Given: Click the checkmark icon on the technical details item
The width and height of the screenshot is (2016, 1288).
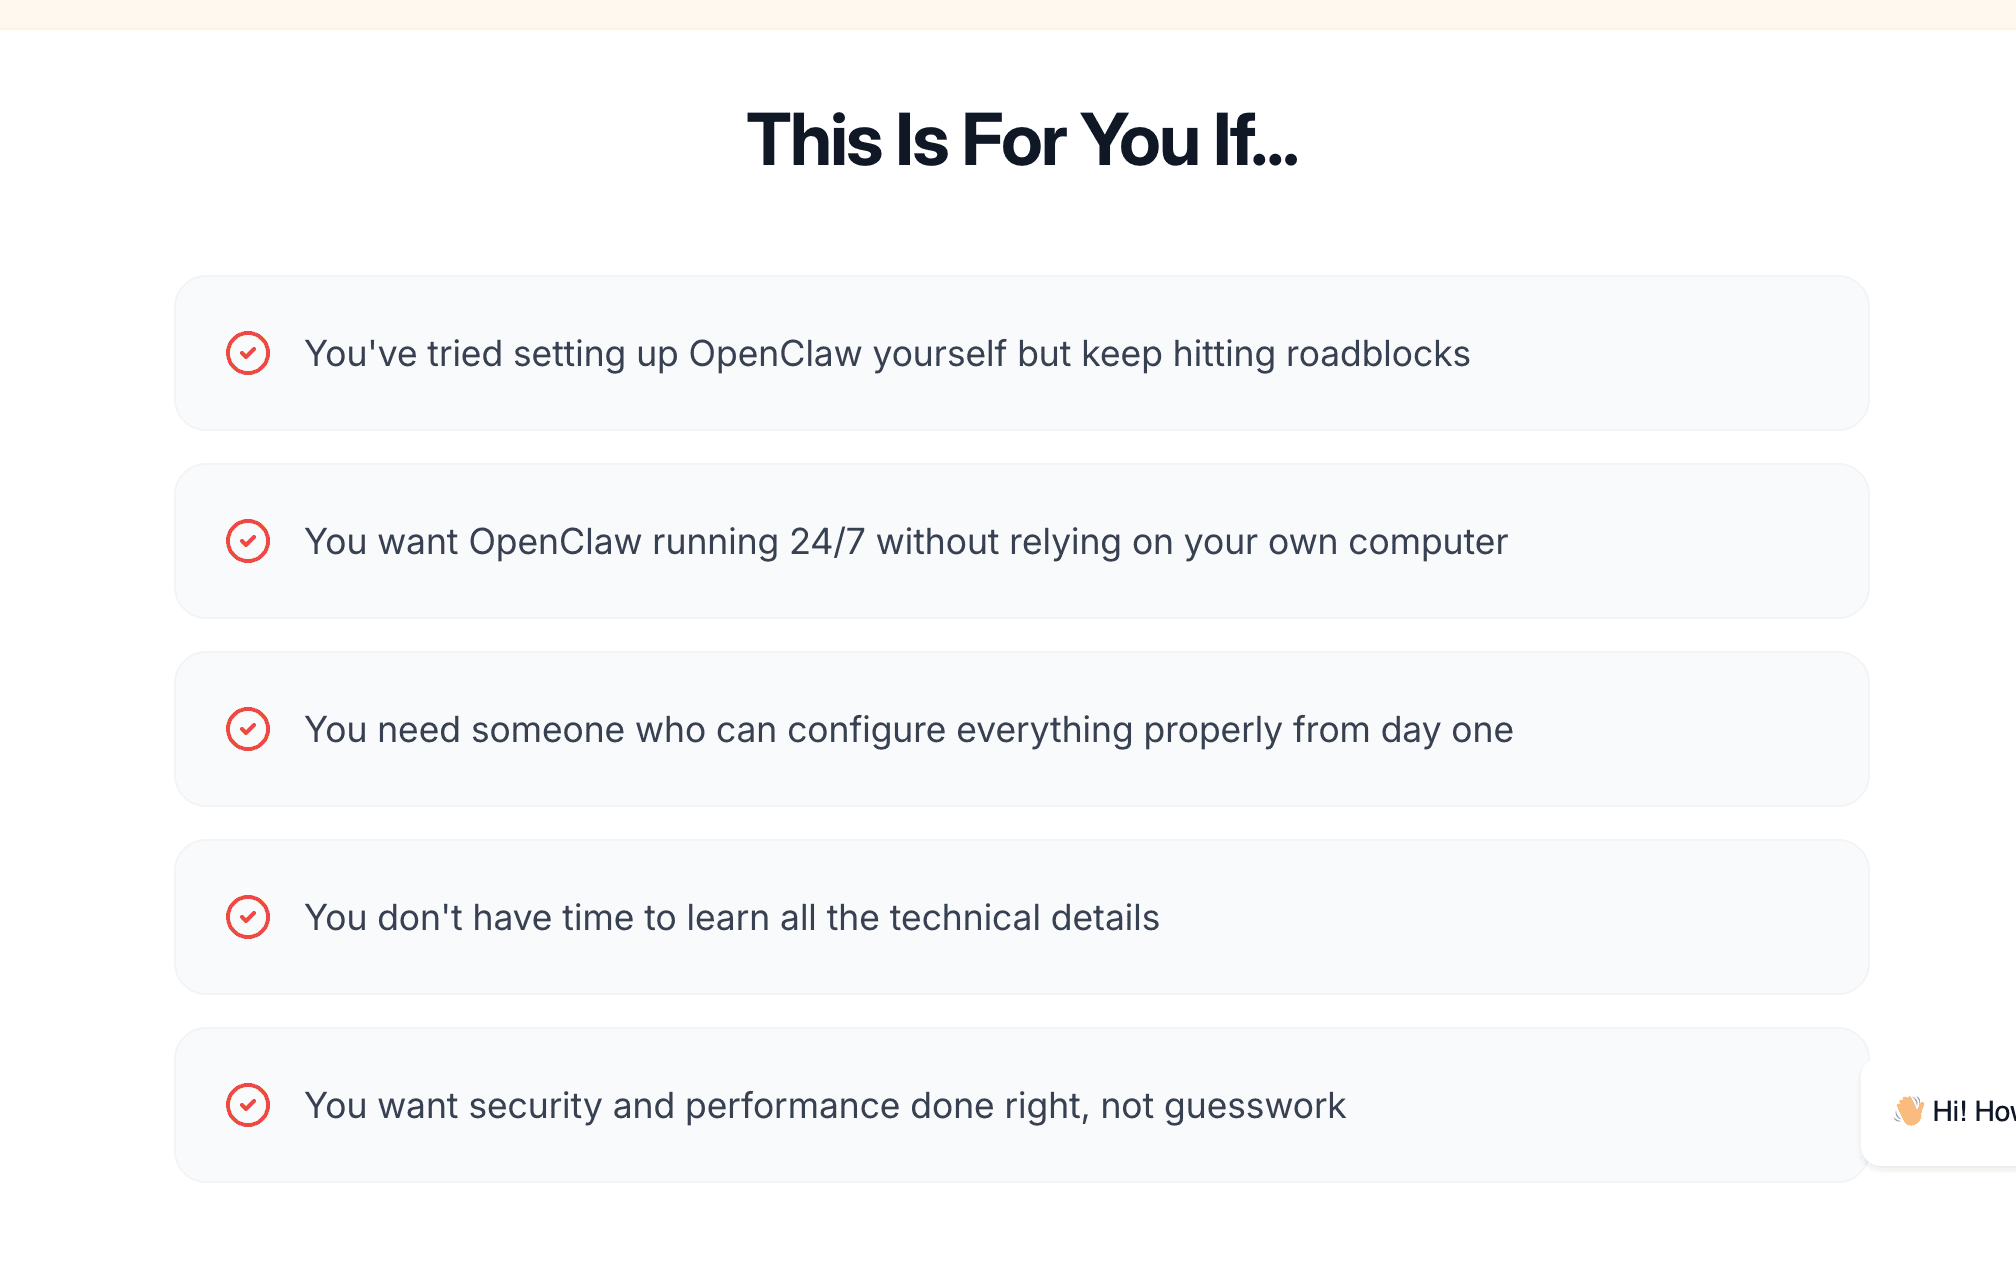Looking at the screenshot, I should point(248,917).
